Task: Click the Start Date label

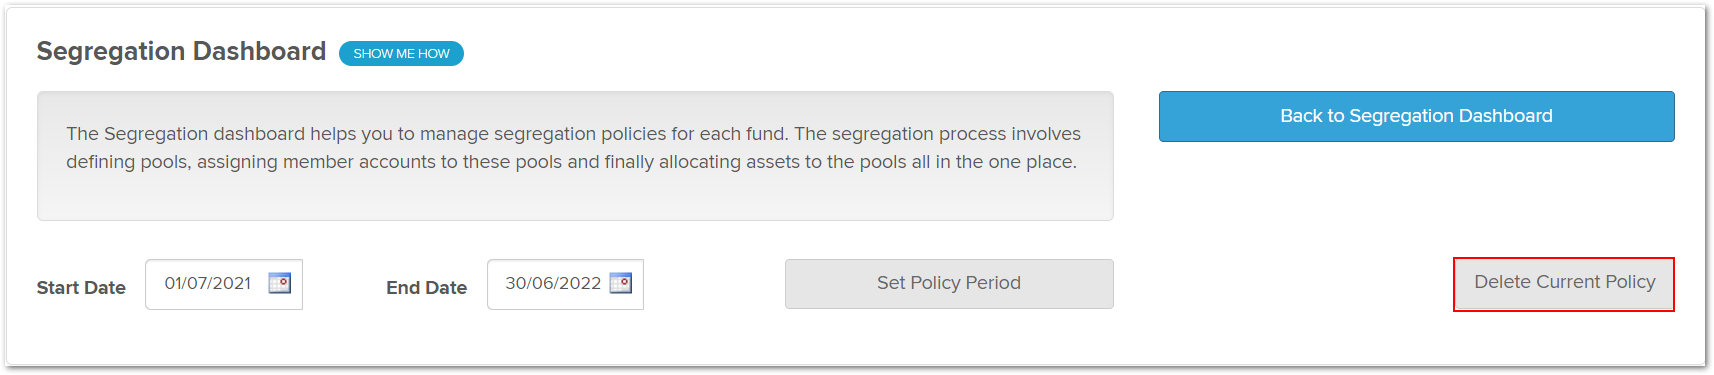Action: [81, 288]
